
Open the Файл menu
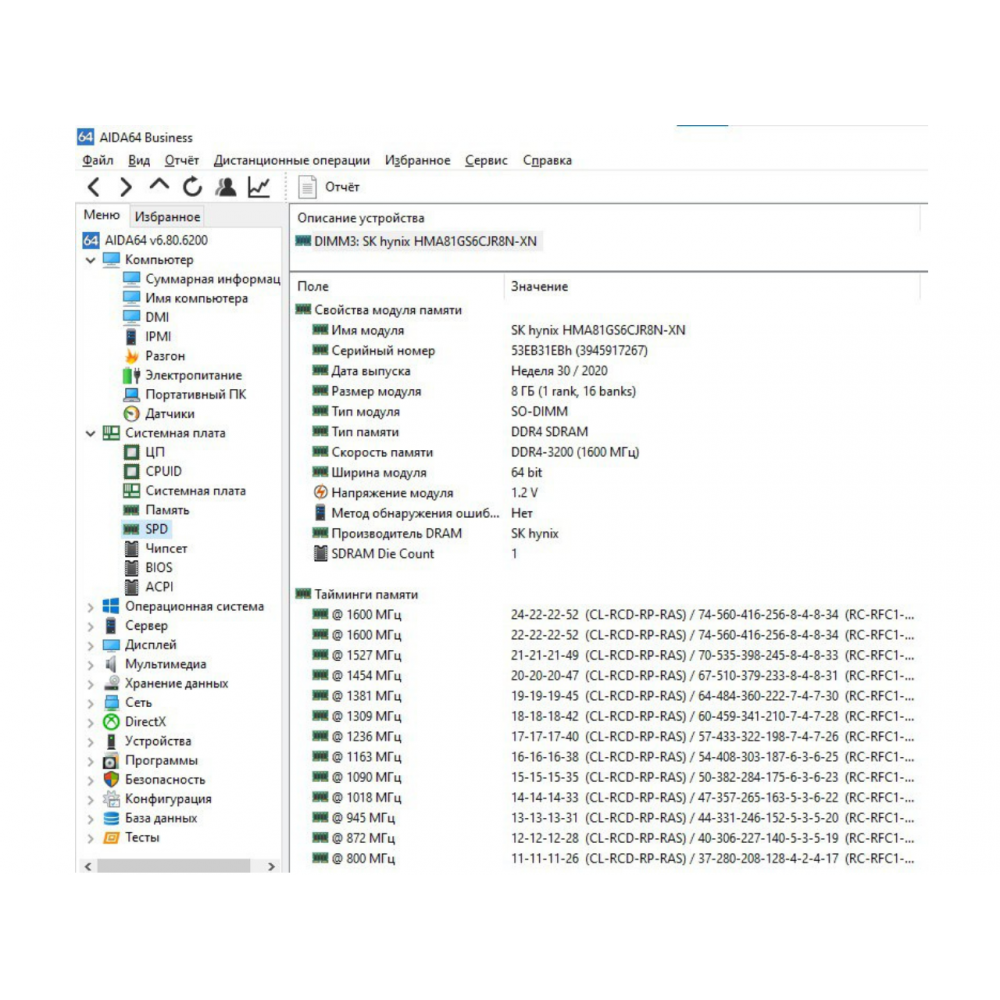point(98,160)
